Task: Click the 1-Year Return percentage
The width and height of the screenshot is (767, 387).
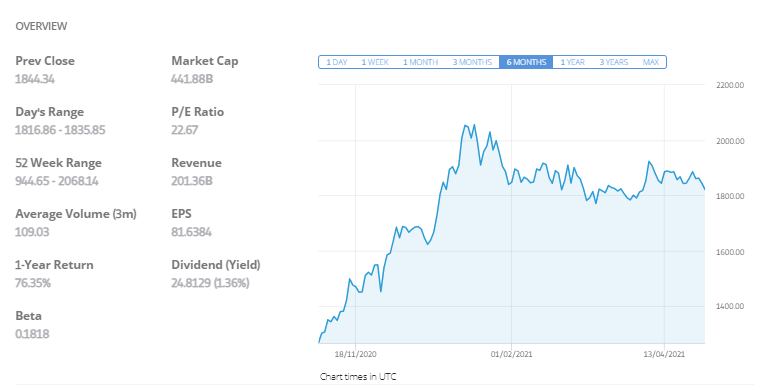Action: pos(33,283)
